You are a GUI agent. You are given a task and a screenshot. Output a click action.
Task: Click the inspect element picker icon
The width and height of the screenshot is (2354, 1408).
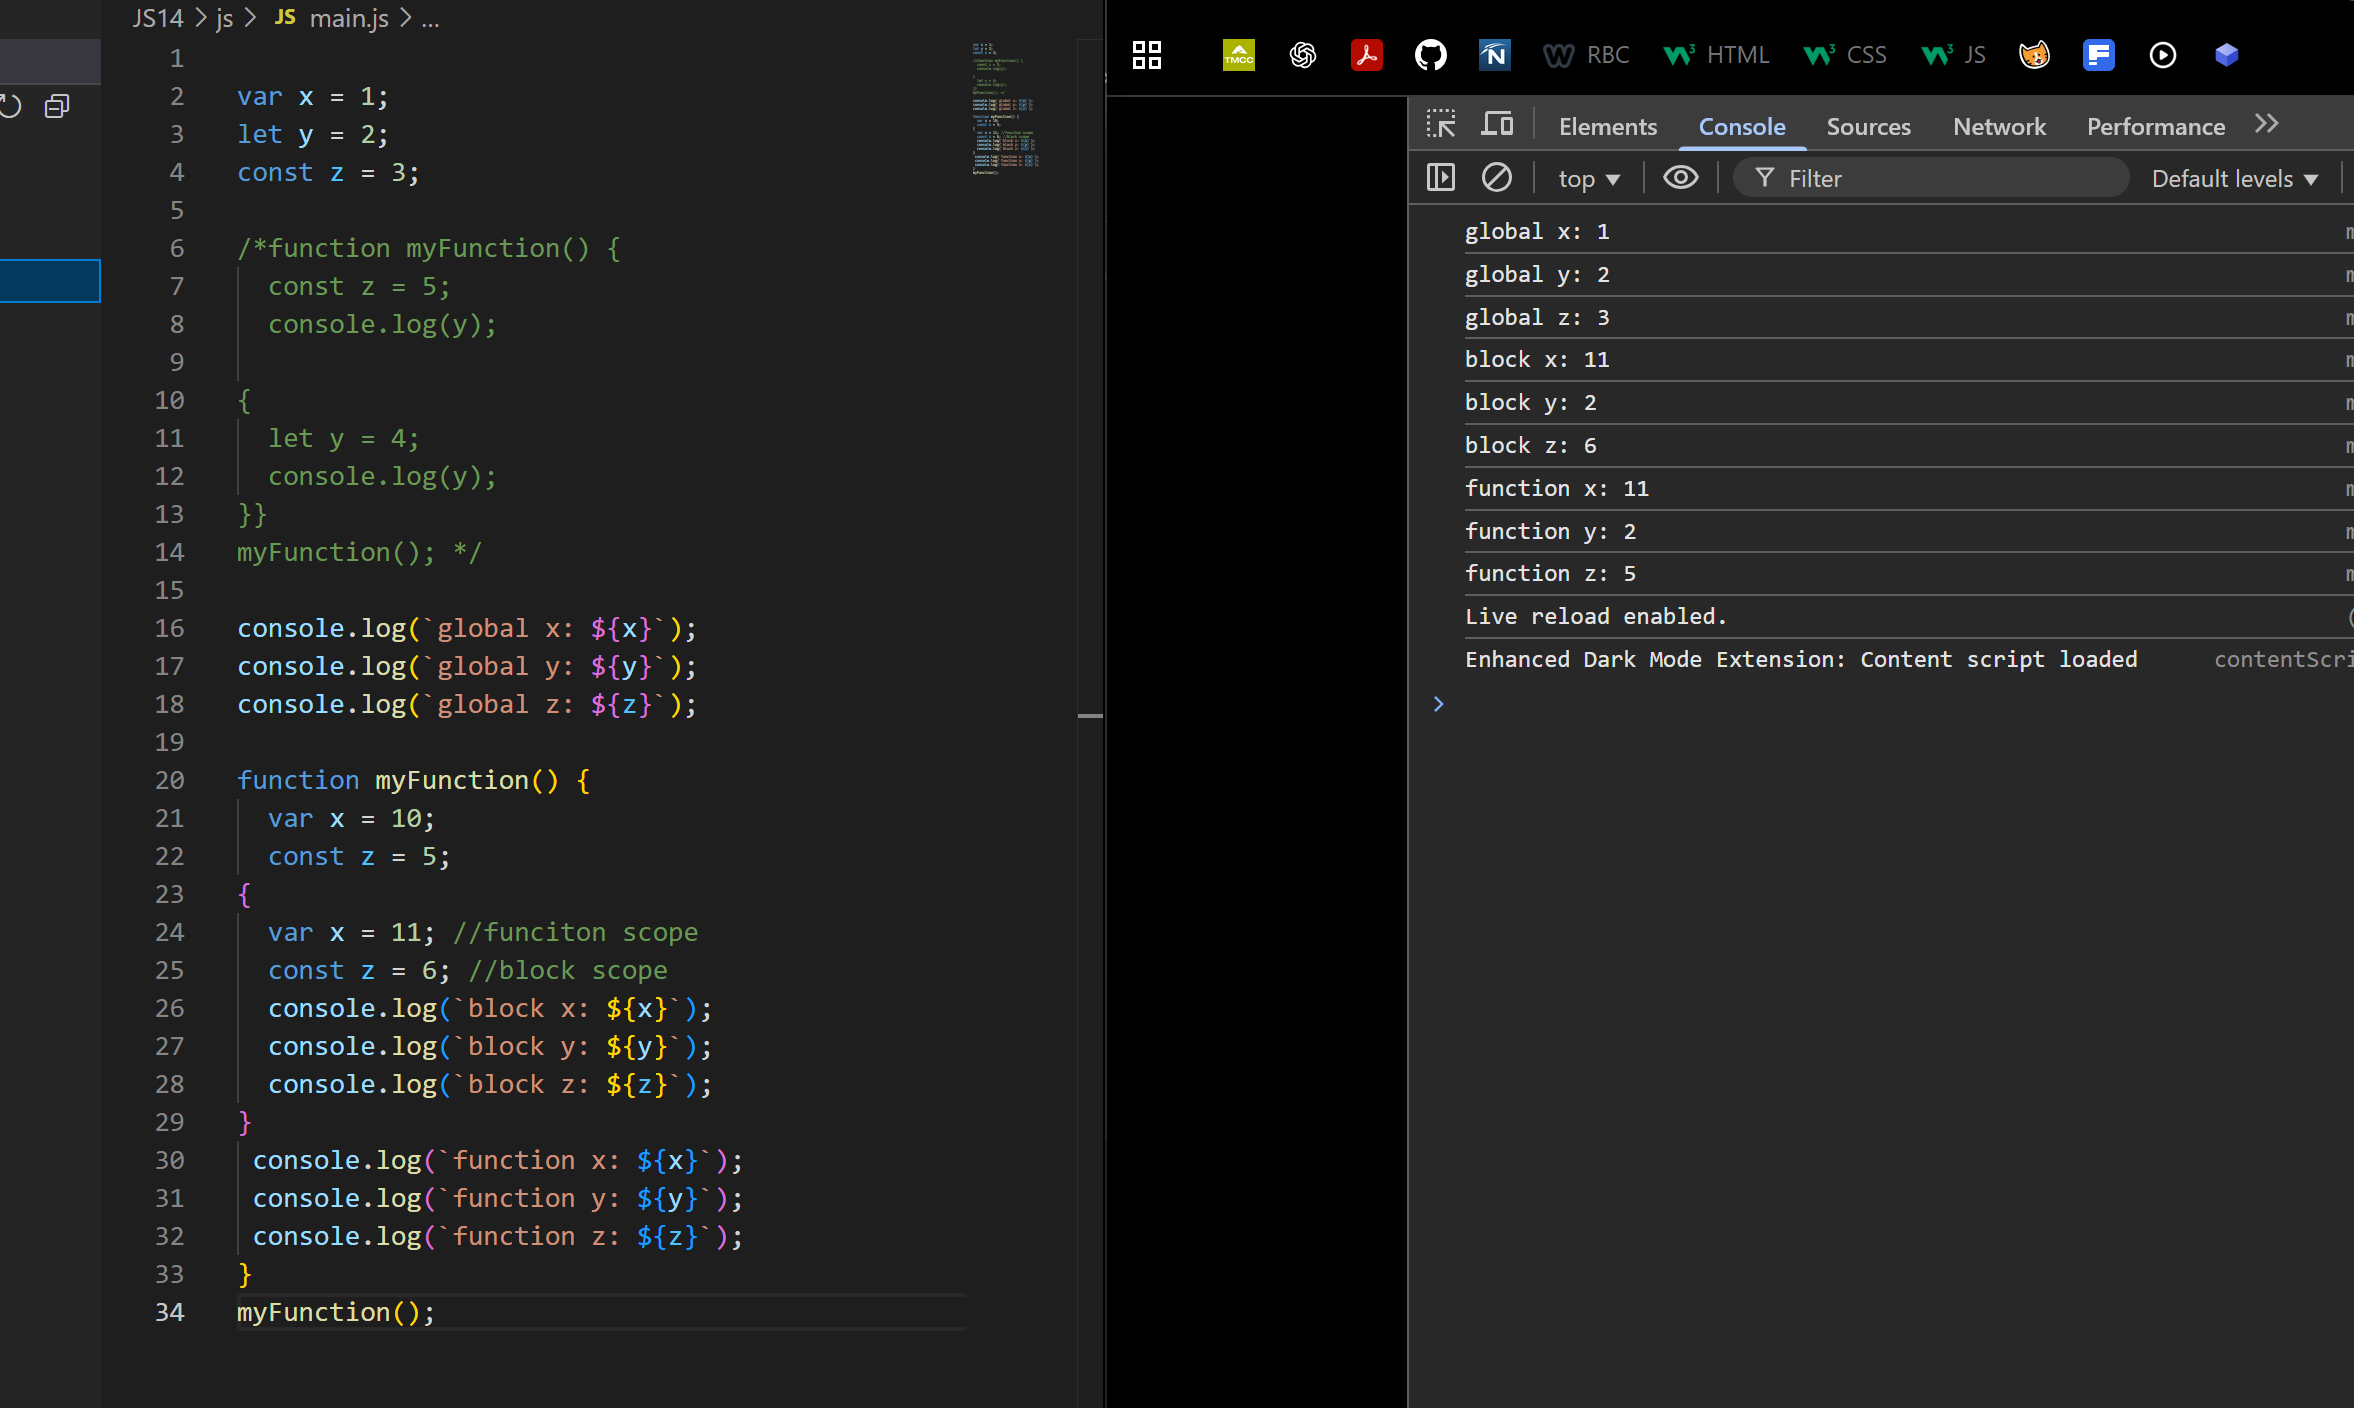click(x=1440, y=125)
